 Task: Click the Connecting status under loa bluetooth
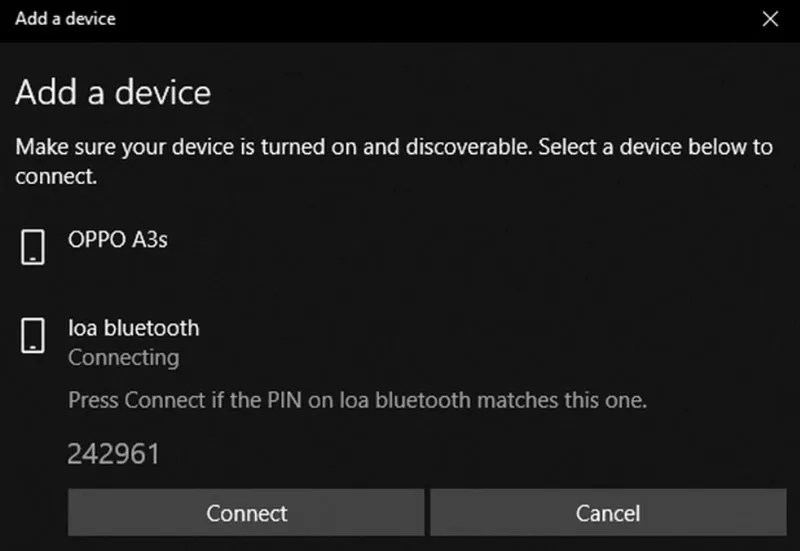[123, 357]
